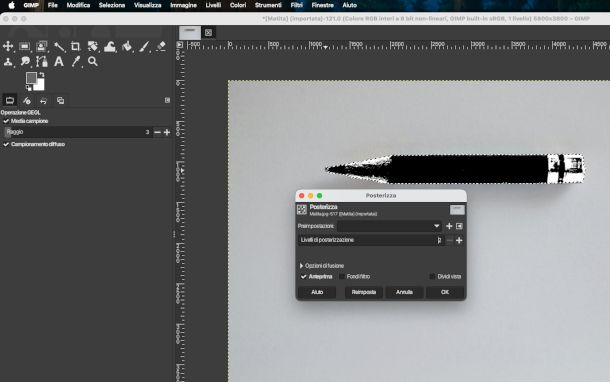This screenshot has height=382, width=610.
Task: Select the Color Picker eyedropper tool
Action: click(76, 61)
